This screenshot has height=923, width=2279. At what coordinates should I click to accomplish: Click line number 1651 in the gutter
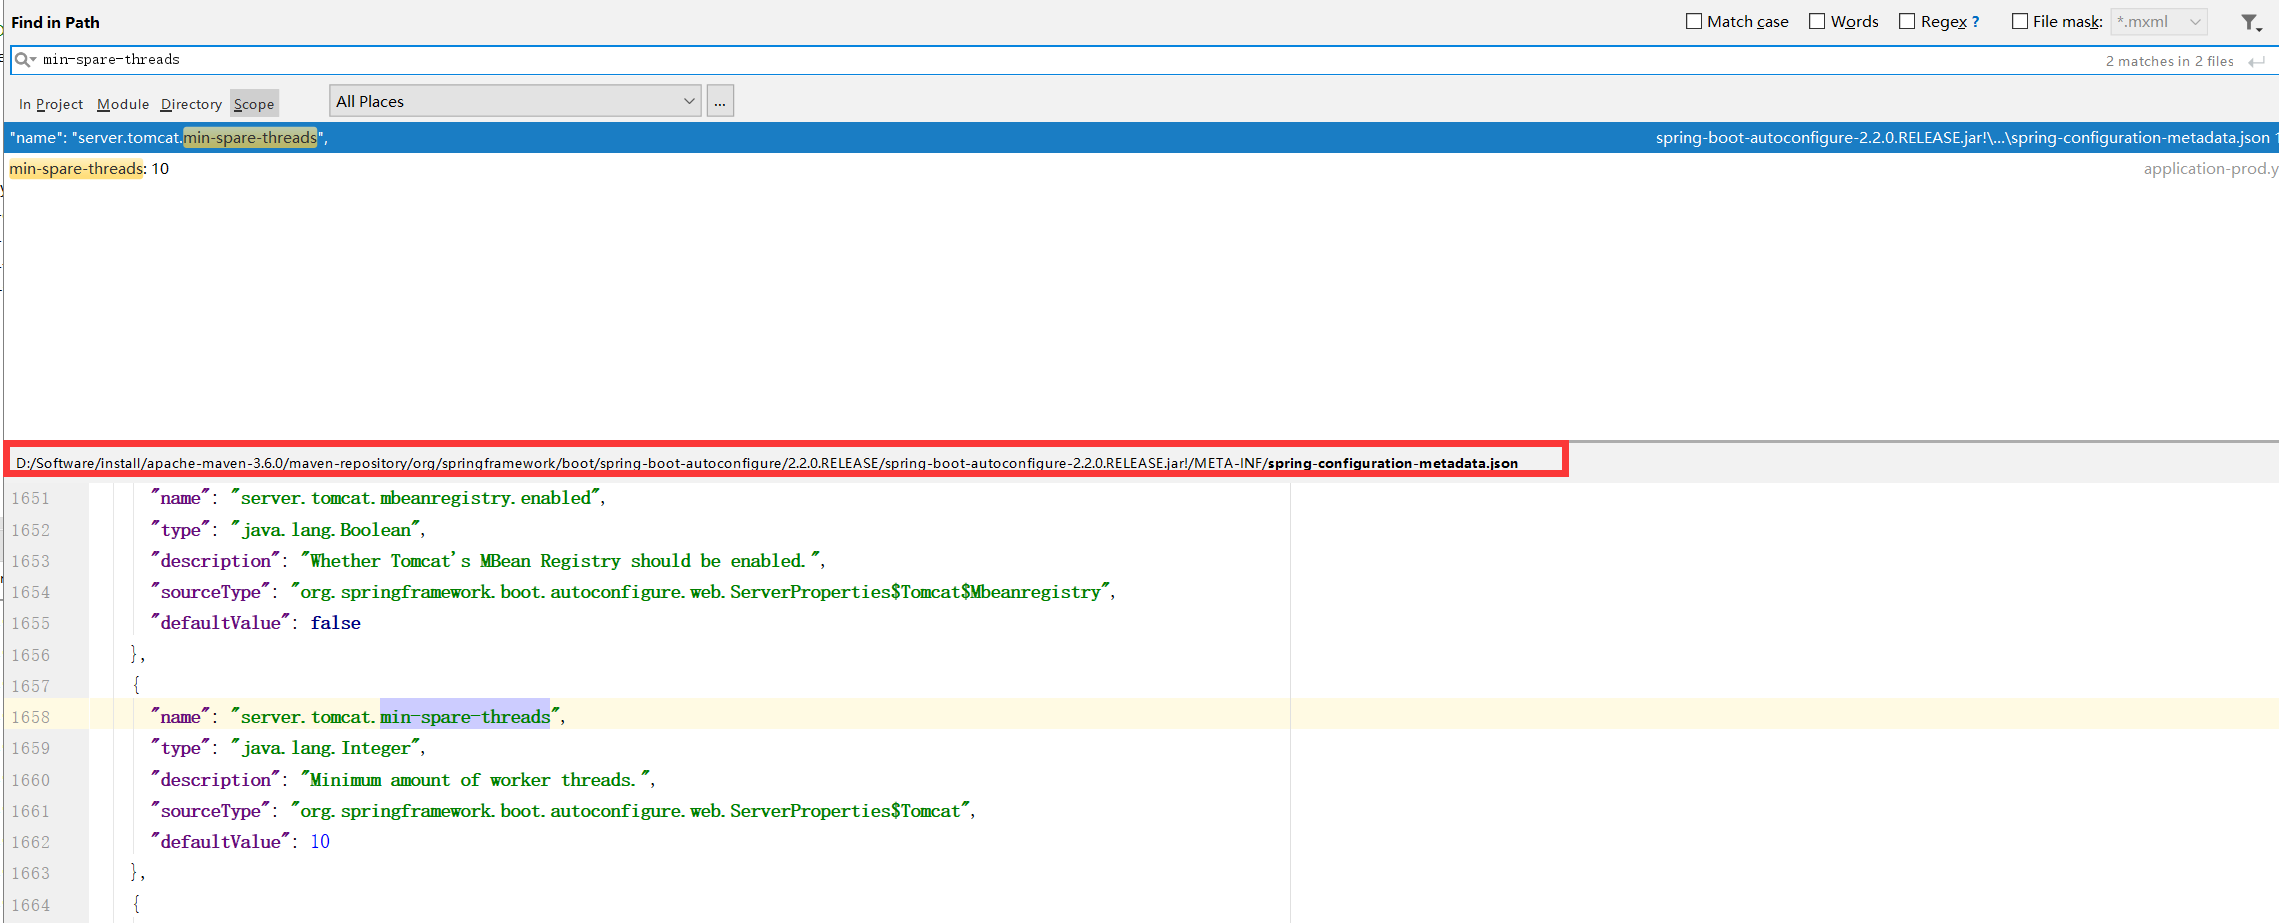coord(31,498)
